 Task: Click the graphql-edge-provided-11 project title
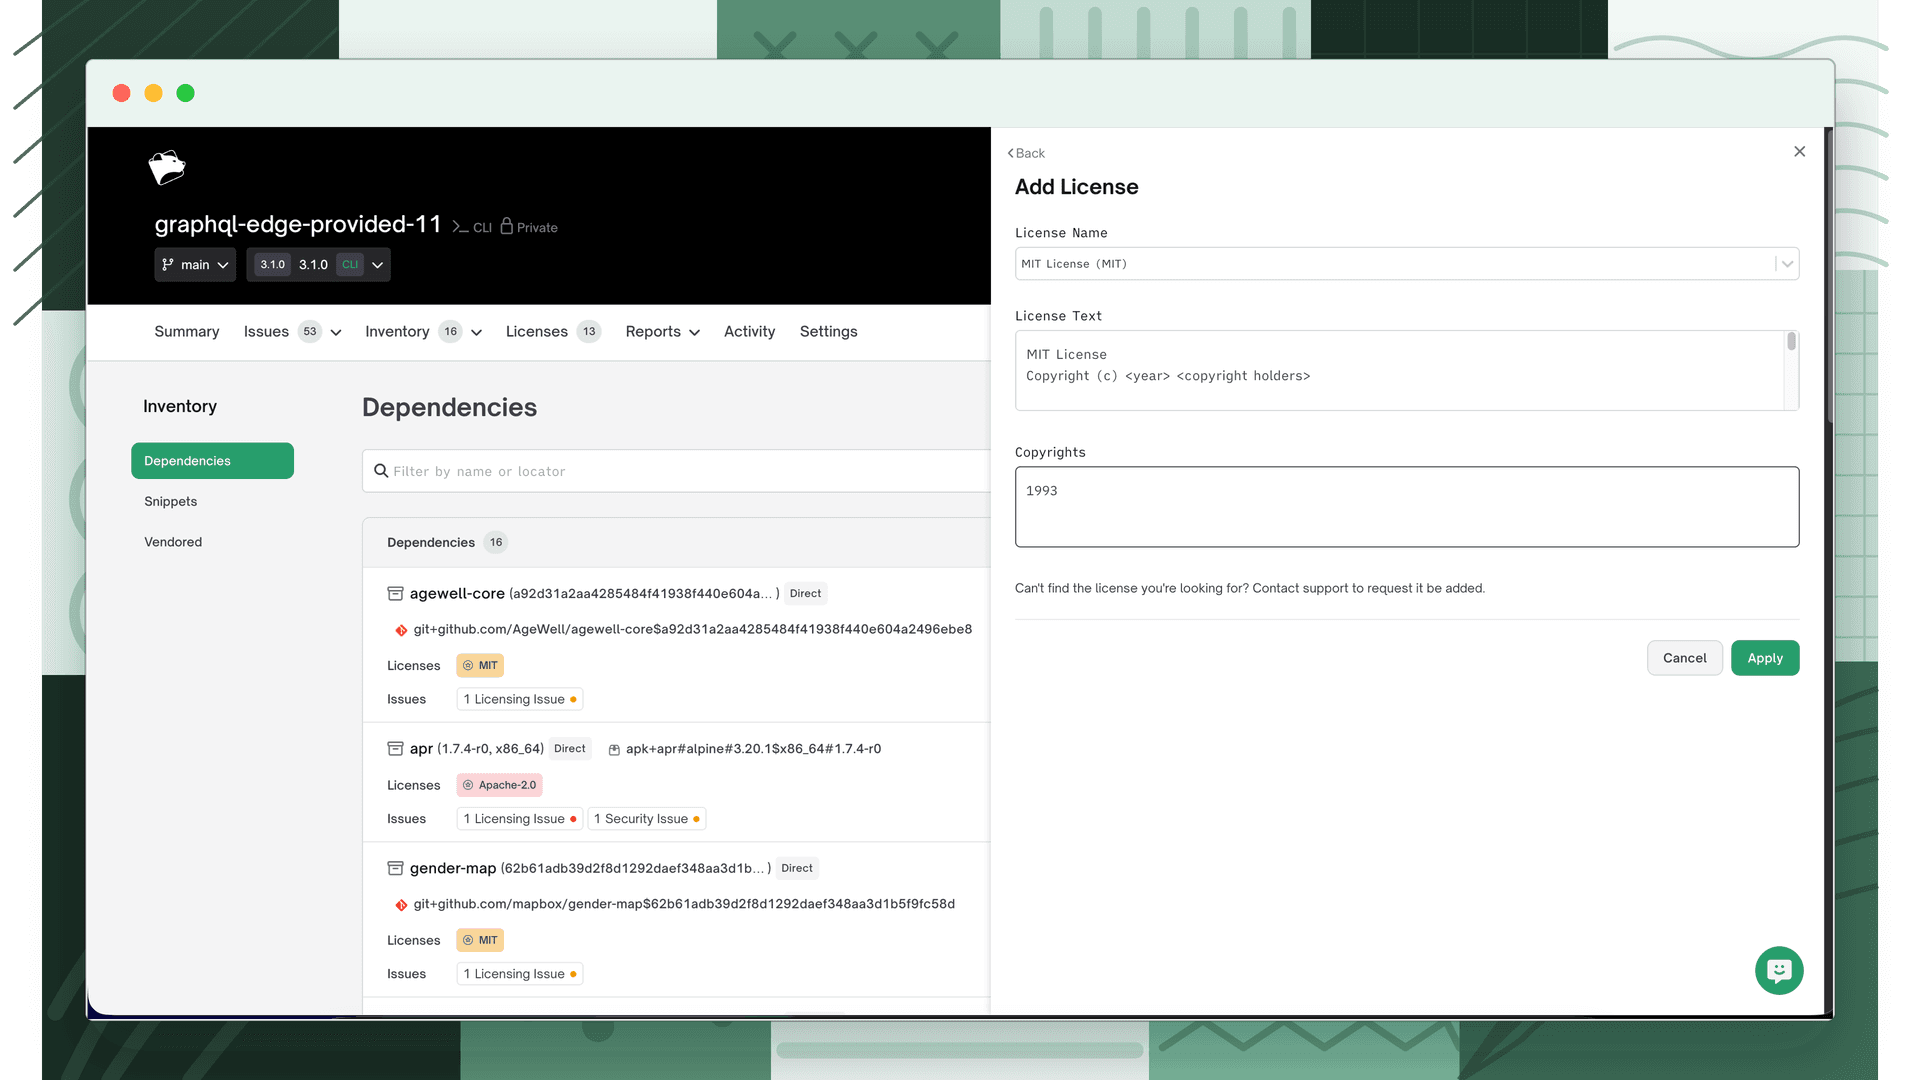(x=298, y=225)
